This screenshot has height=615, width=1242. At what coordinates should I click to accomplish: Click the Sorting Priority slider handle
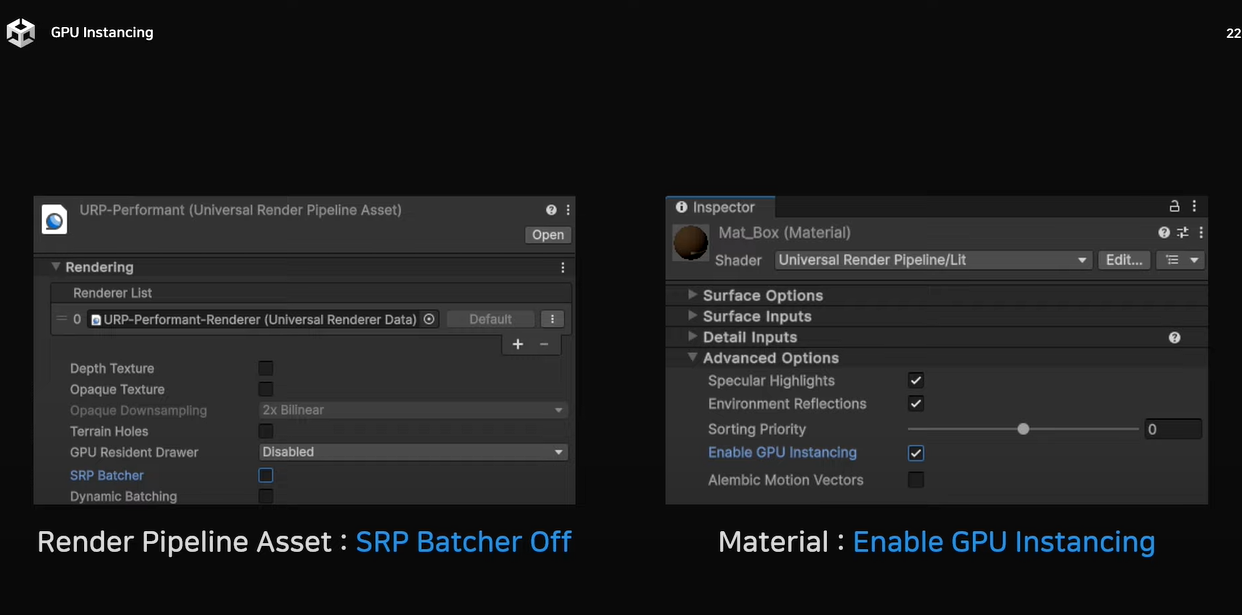click(1023, 429)
